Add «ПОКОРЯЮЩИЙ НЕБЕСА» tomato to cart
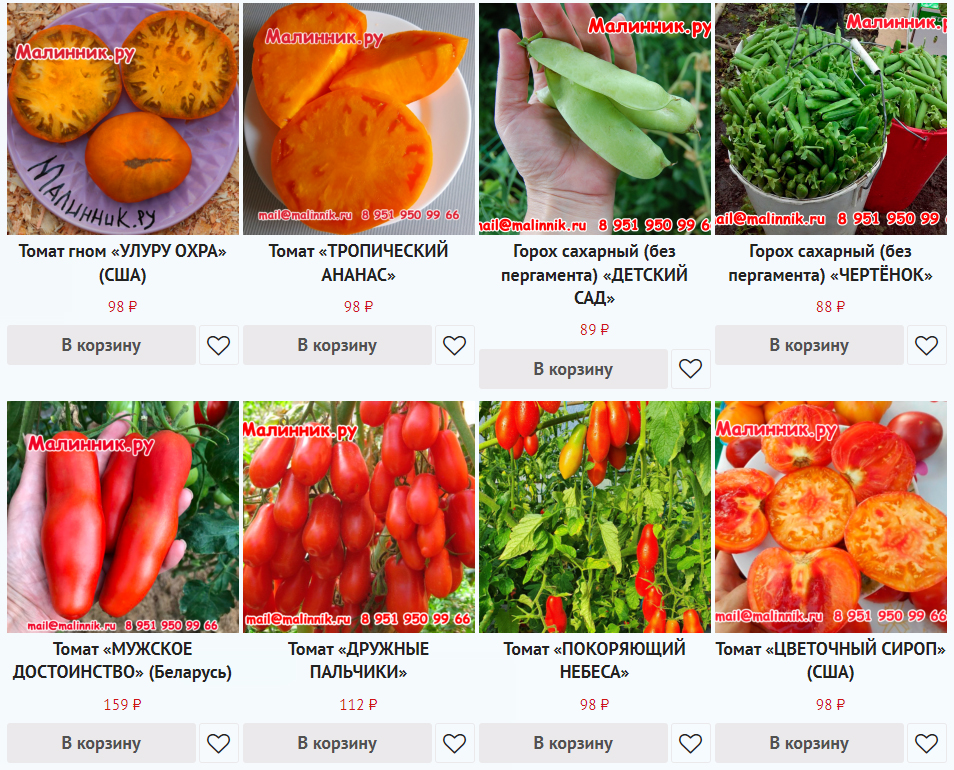 pos(573,743)
